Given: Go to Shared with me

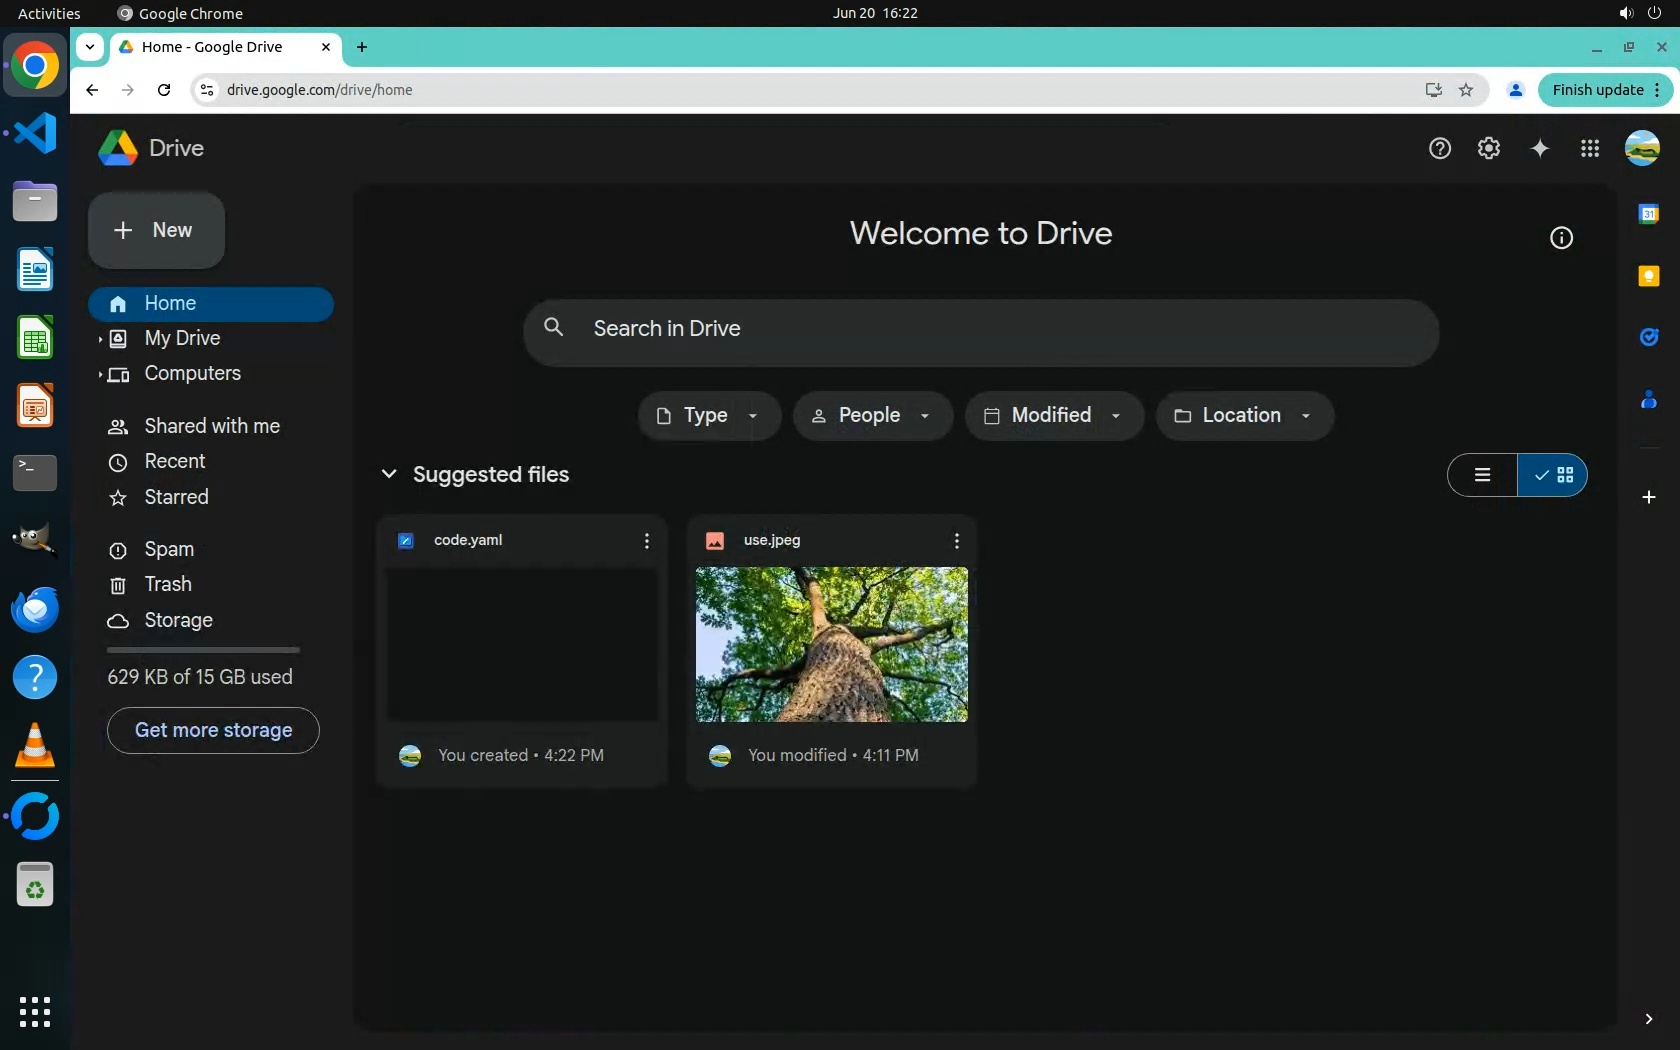Looking at the screenshot, I should pyautogui.click(x=211, y=426).
